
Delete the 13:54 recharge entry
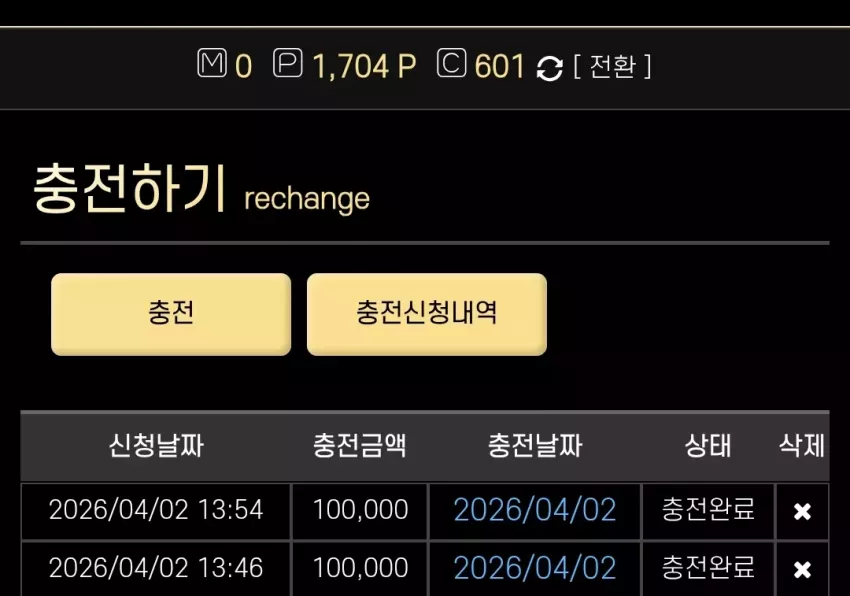pyautogui.click(x=802, y=511)
